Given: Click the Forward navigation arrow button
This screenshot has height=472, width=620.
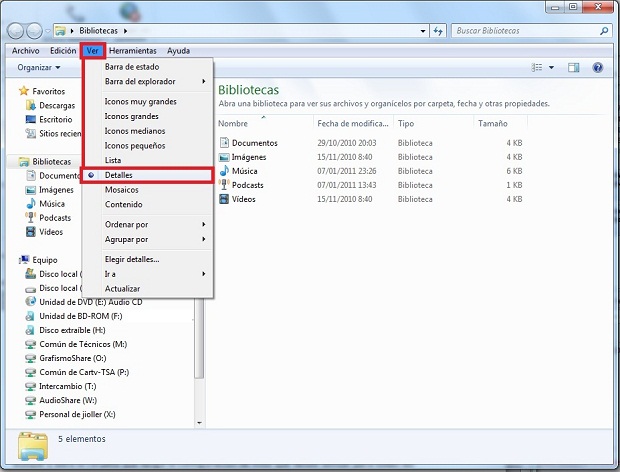Looking at the screenshot, I should tap(34, 31).
